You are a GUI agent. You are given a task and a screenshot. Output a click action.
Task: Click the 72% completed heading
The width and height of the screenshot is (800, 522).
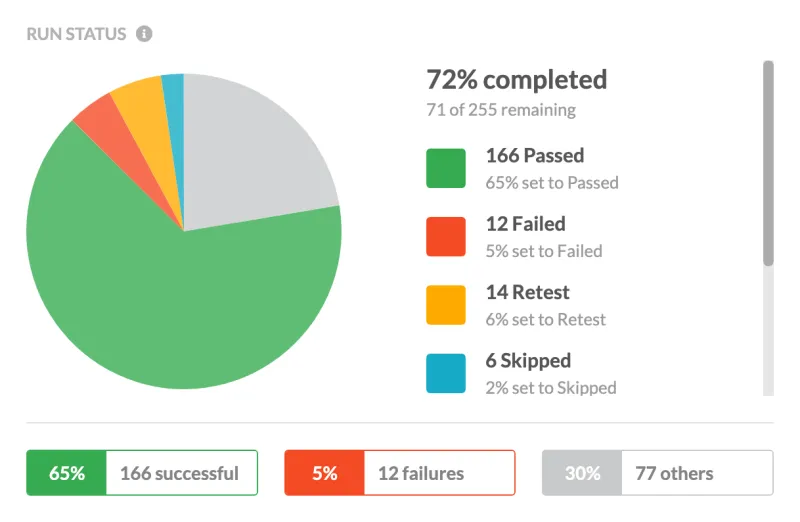(x=517, y=80)
